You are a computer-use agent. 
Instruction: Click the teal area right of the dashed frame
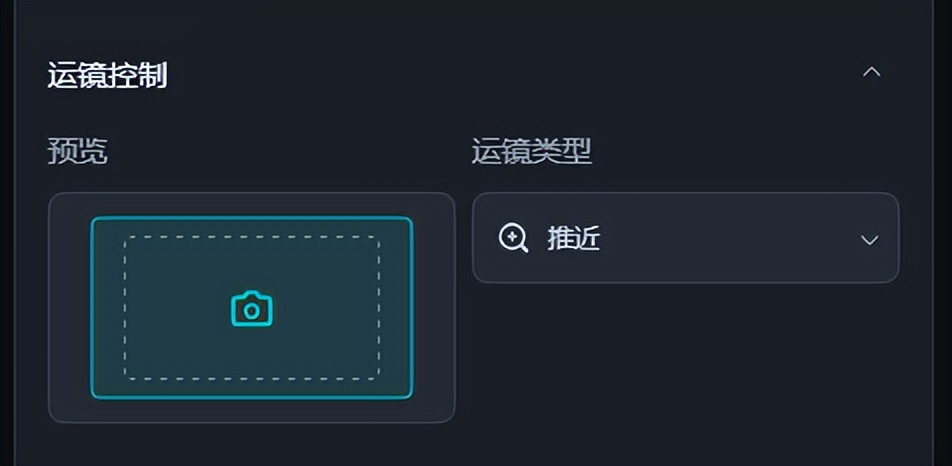(395, 307)
